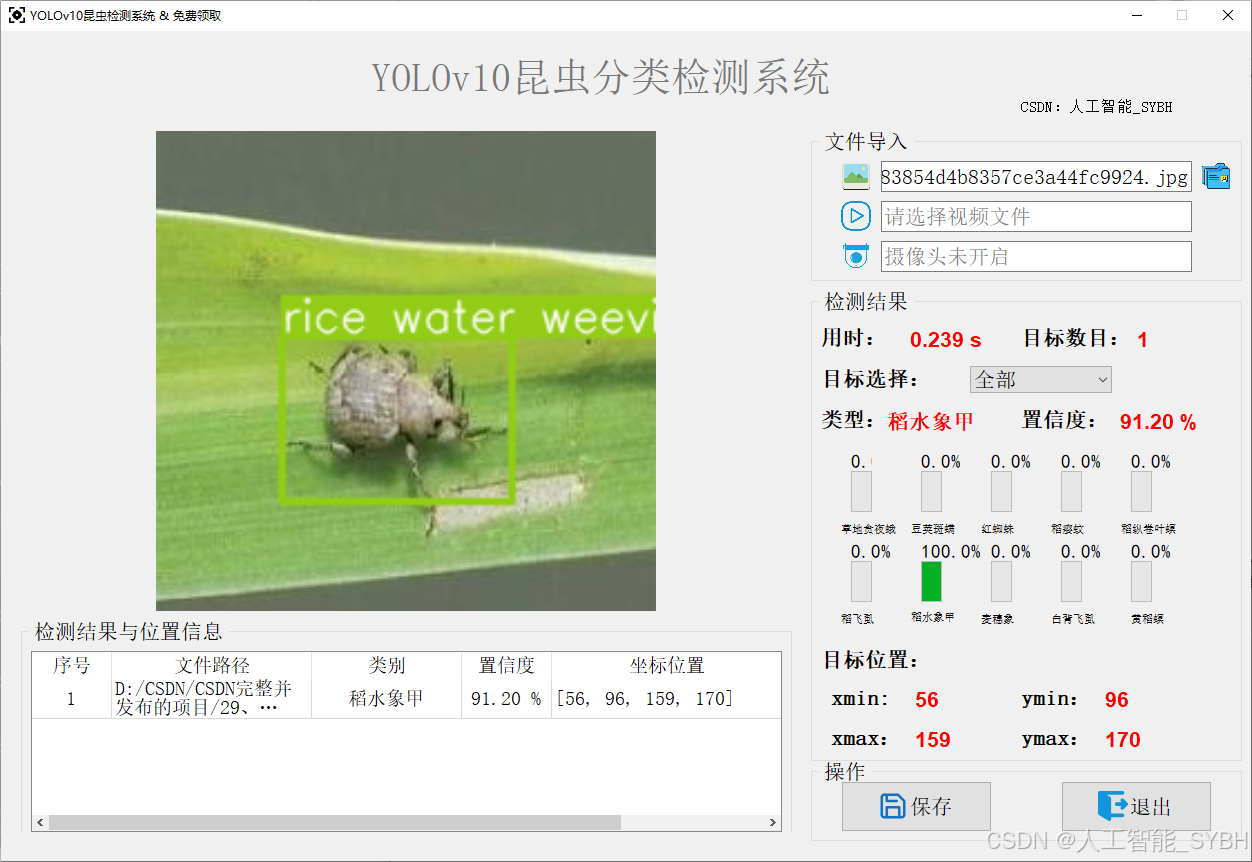Click the app icon in title bar
The height and width of the screenshot is (862, 1252).
[x=17, y=15]
